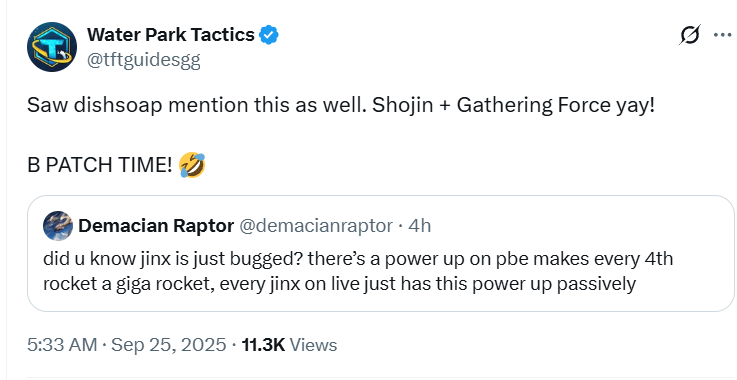Click the Sep 25, 2025 date link
Screen dimensions: 737x380
click(x=169, y=345)
